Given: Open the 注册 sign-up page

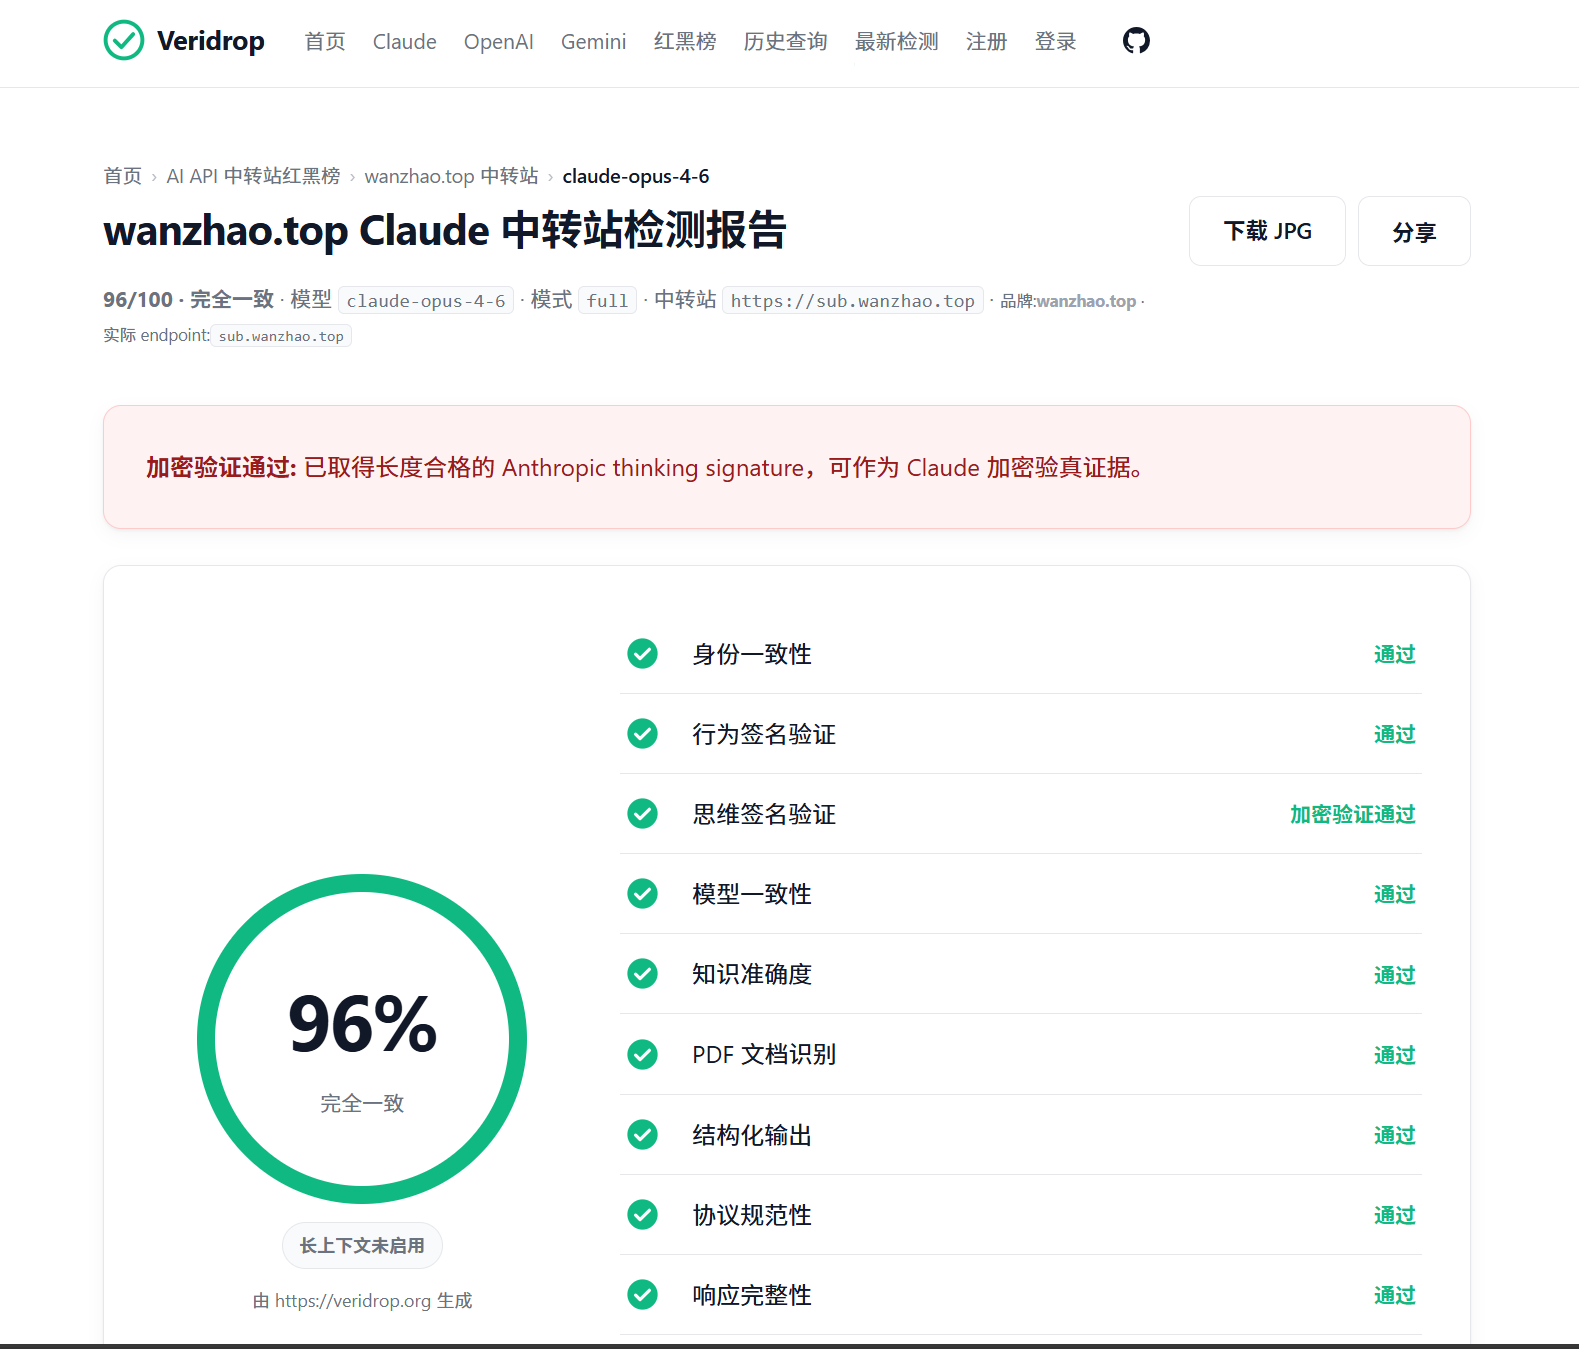Looking at the screenshot, I should (x=987, y=42).
